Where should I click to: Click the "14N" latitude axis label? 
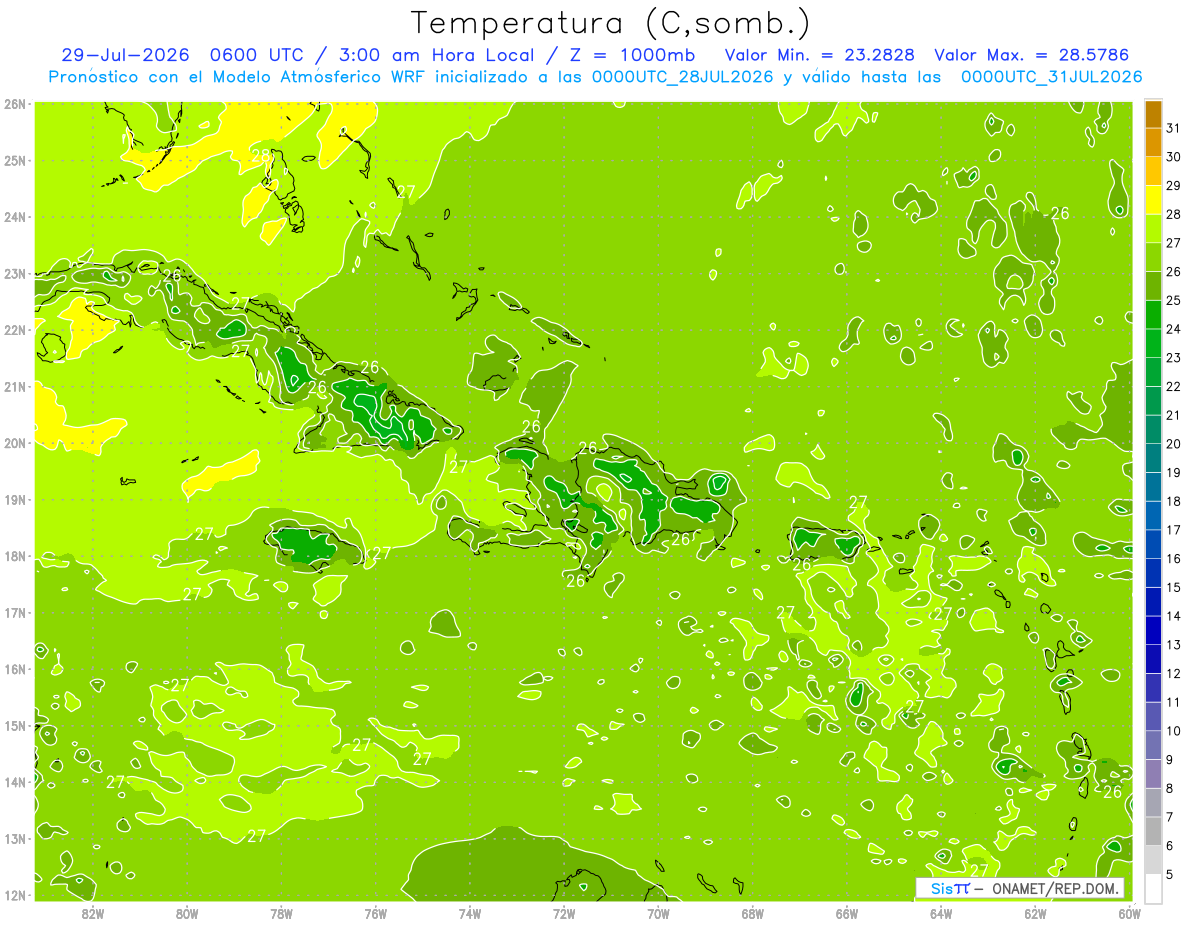(x=15, y=782)
